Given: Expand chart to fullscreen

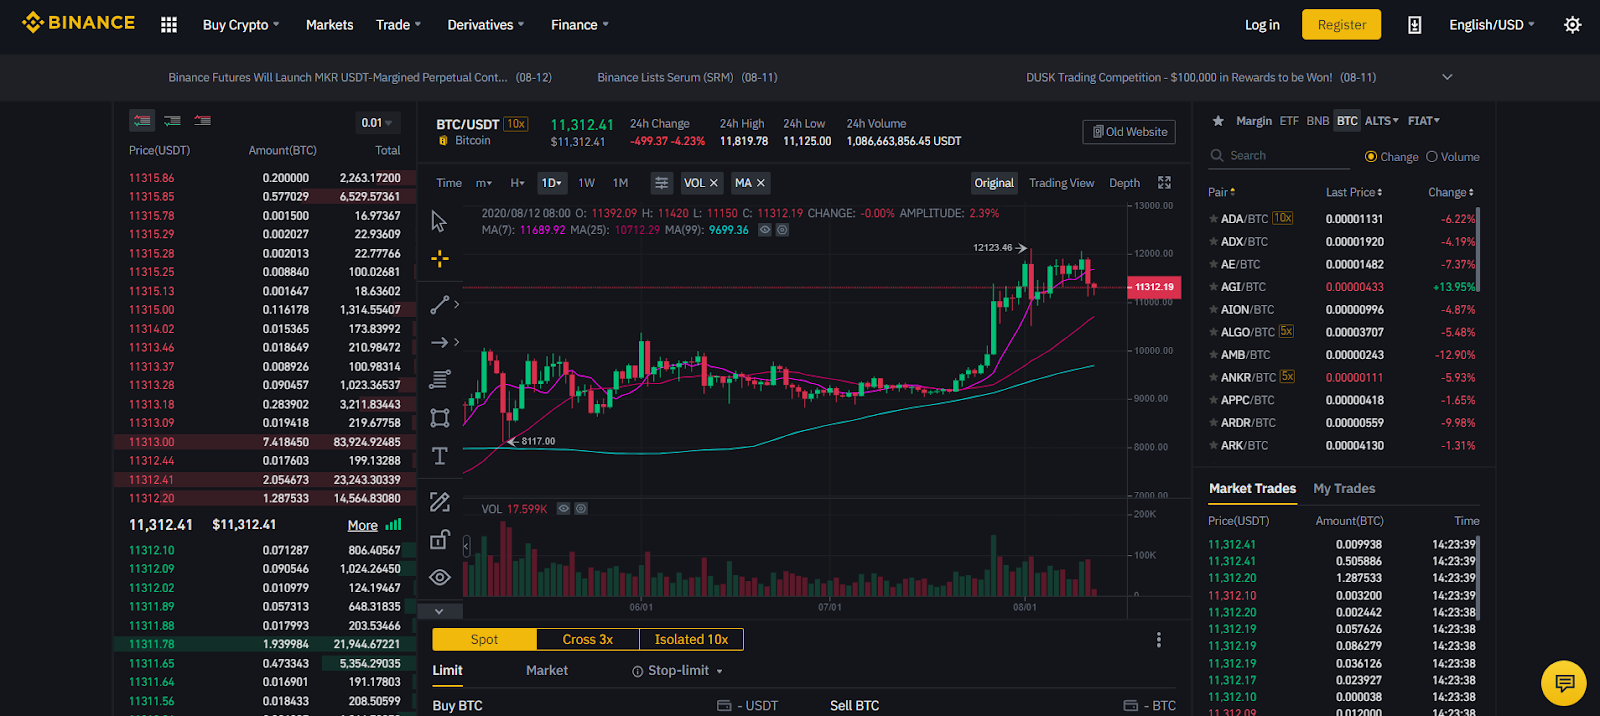Looking at the screenshot, I should coord(1164,183).
